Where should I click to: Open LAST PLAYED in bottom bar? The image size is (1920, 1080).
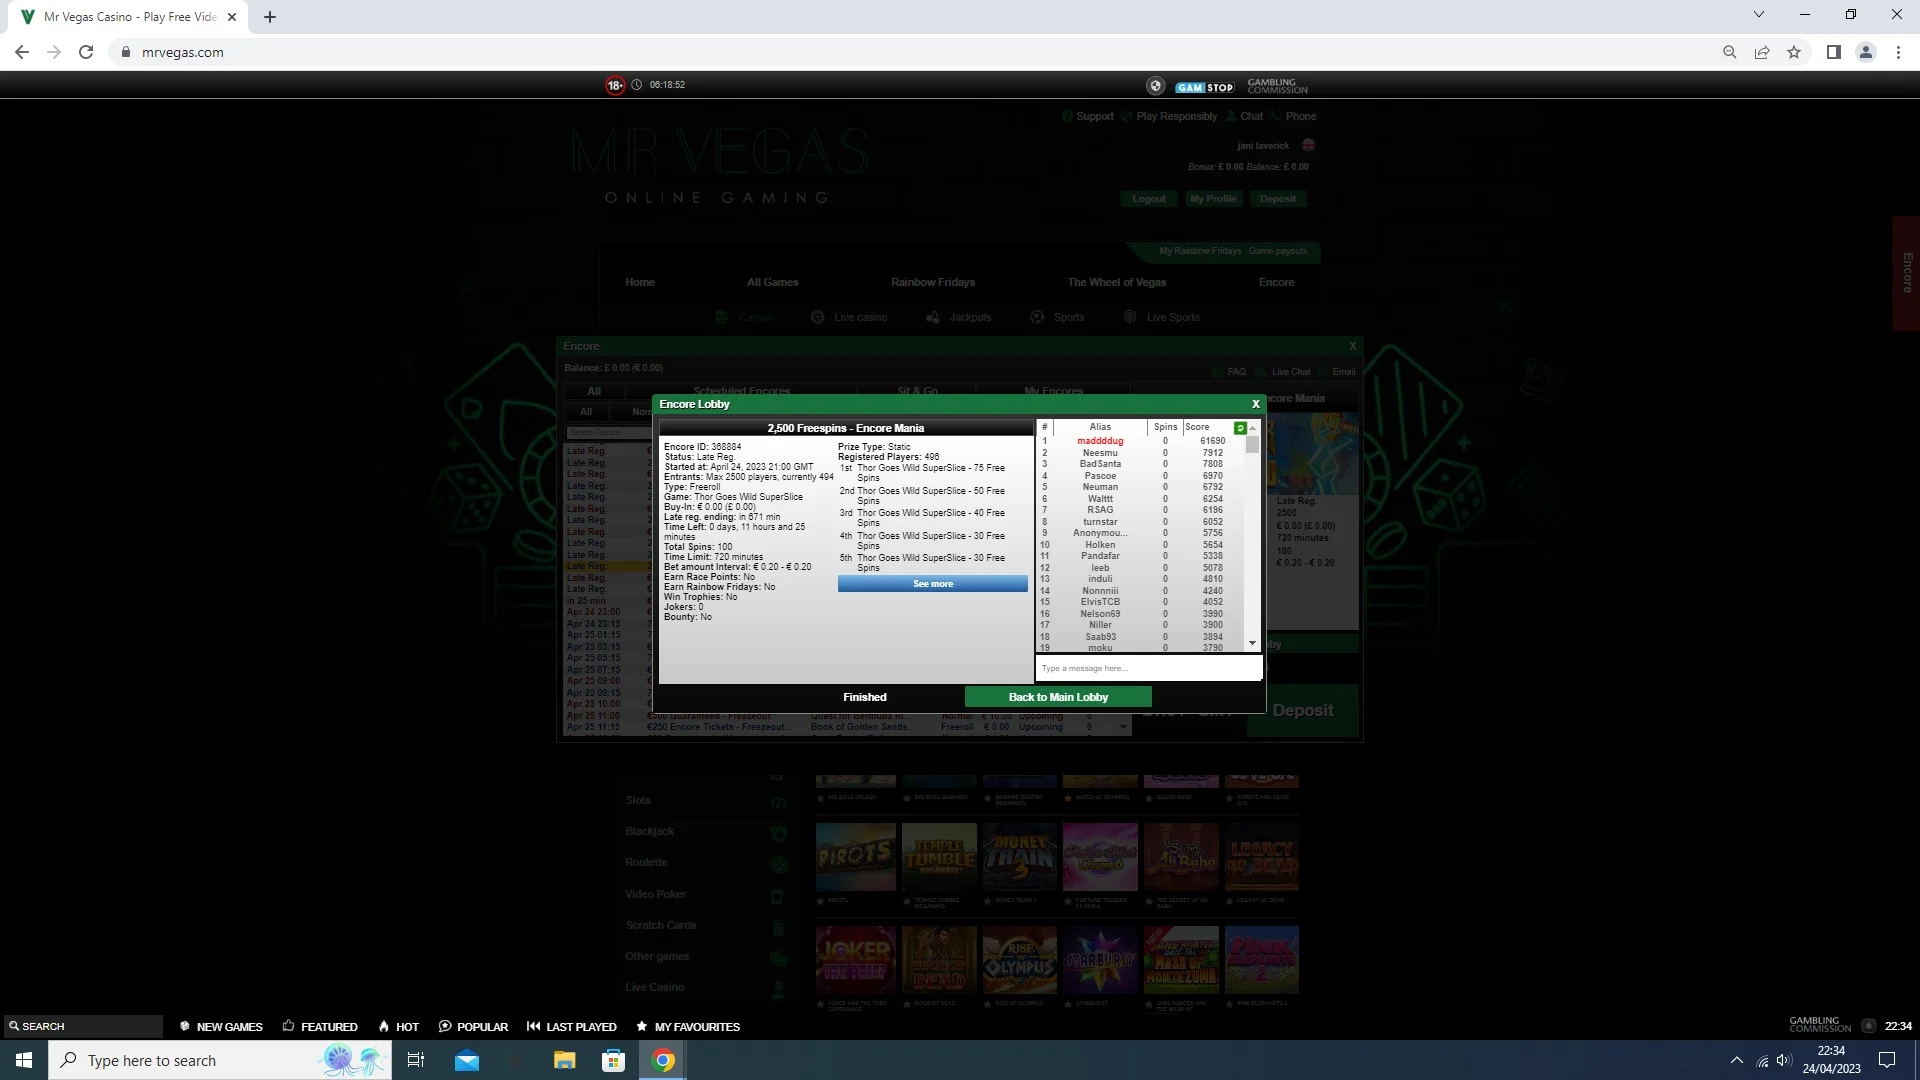pyautogui.click(x=571, y=1026)
